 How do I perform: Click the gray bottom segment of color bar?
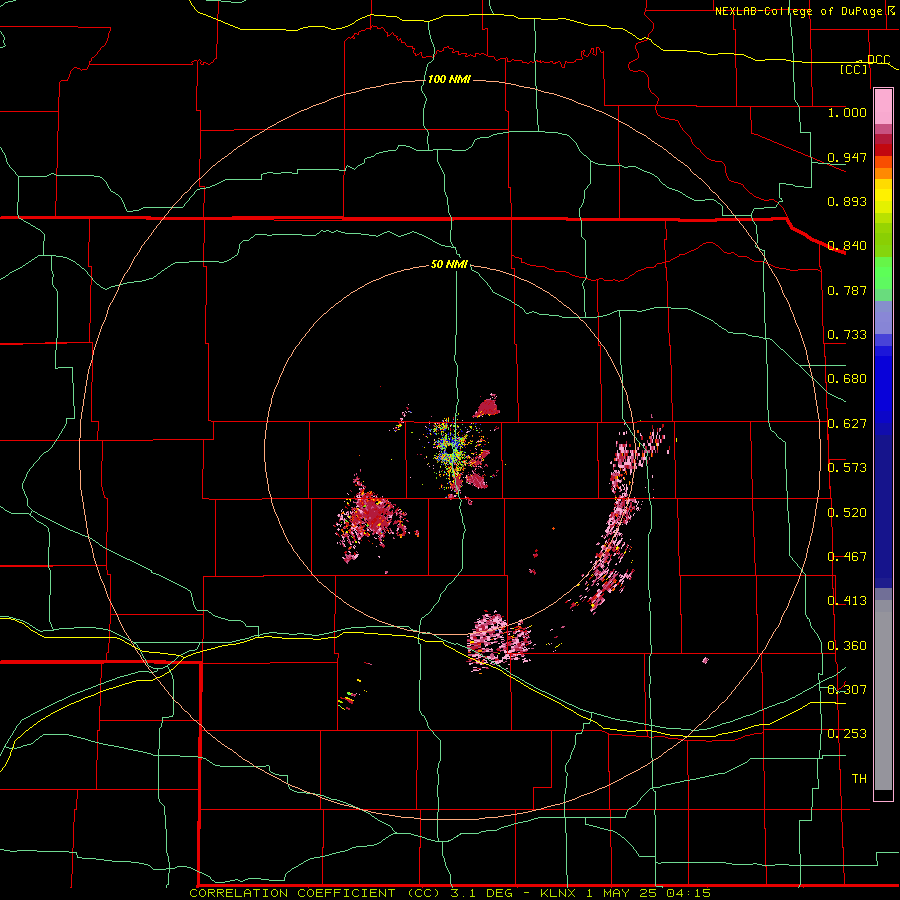coord(883,695)
